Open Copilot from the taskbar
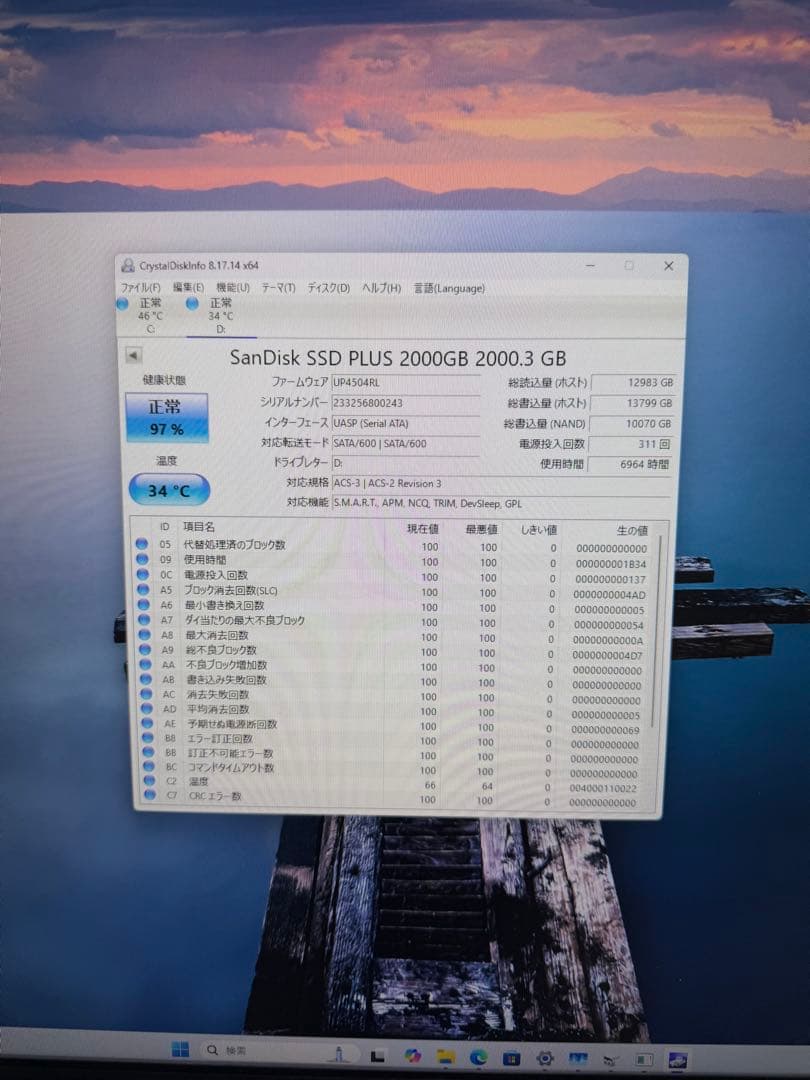 413,1055
